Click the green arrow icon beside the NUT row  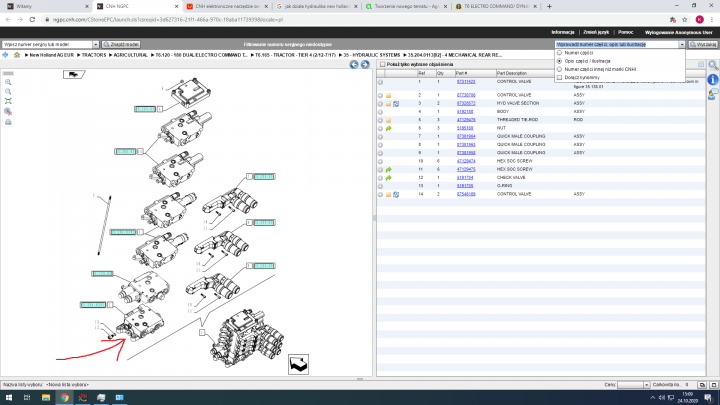(389, 128)
